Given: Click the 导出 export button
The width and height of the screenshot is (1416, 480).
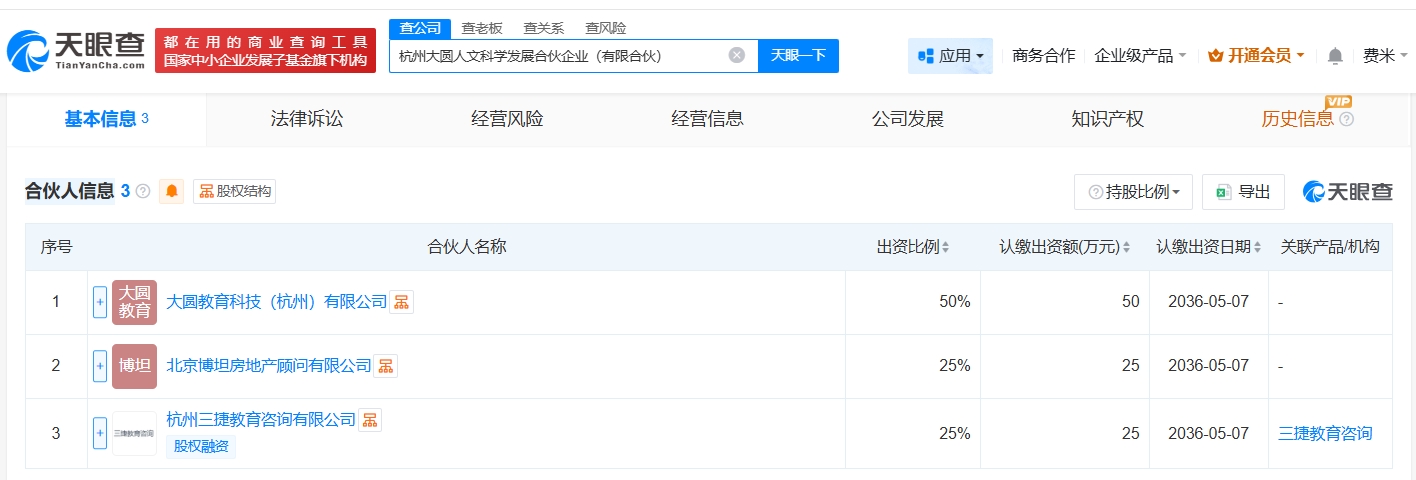Looking at the screenshot, I should pyautogui.click(x=1243, y=192).
